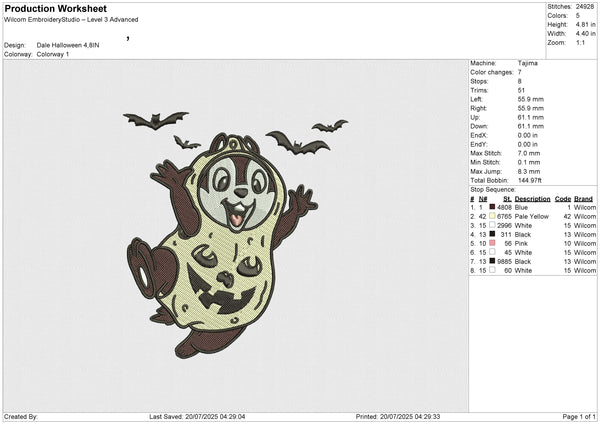Image resolution: width=600 pixels, height=424 pixels.
Task: Select the Code column header
Action: click(x=562, y=198)
